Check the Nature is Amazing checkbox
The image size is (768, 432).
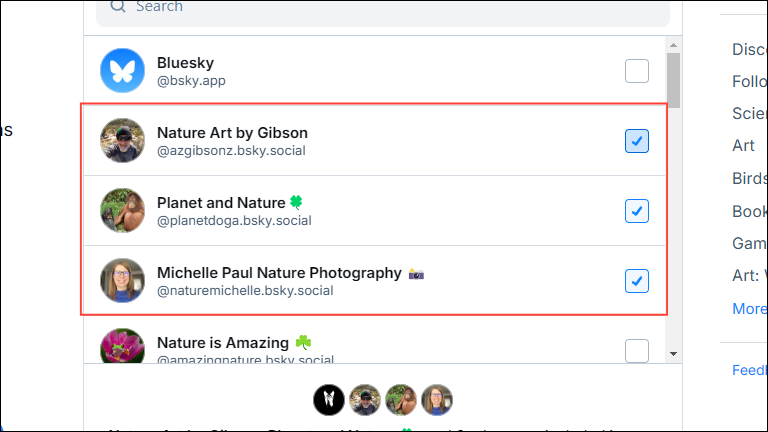coord(637,351)
